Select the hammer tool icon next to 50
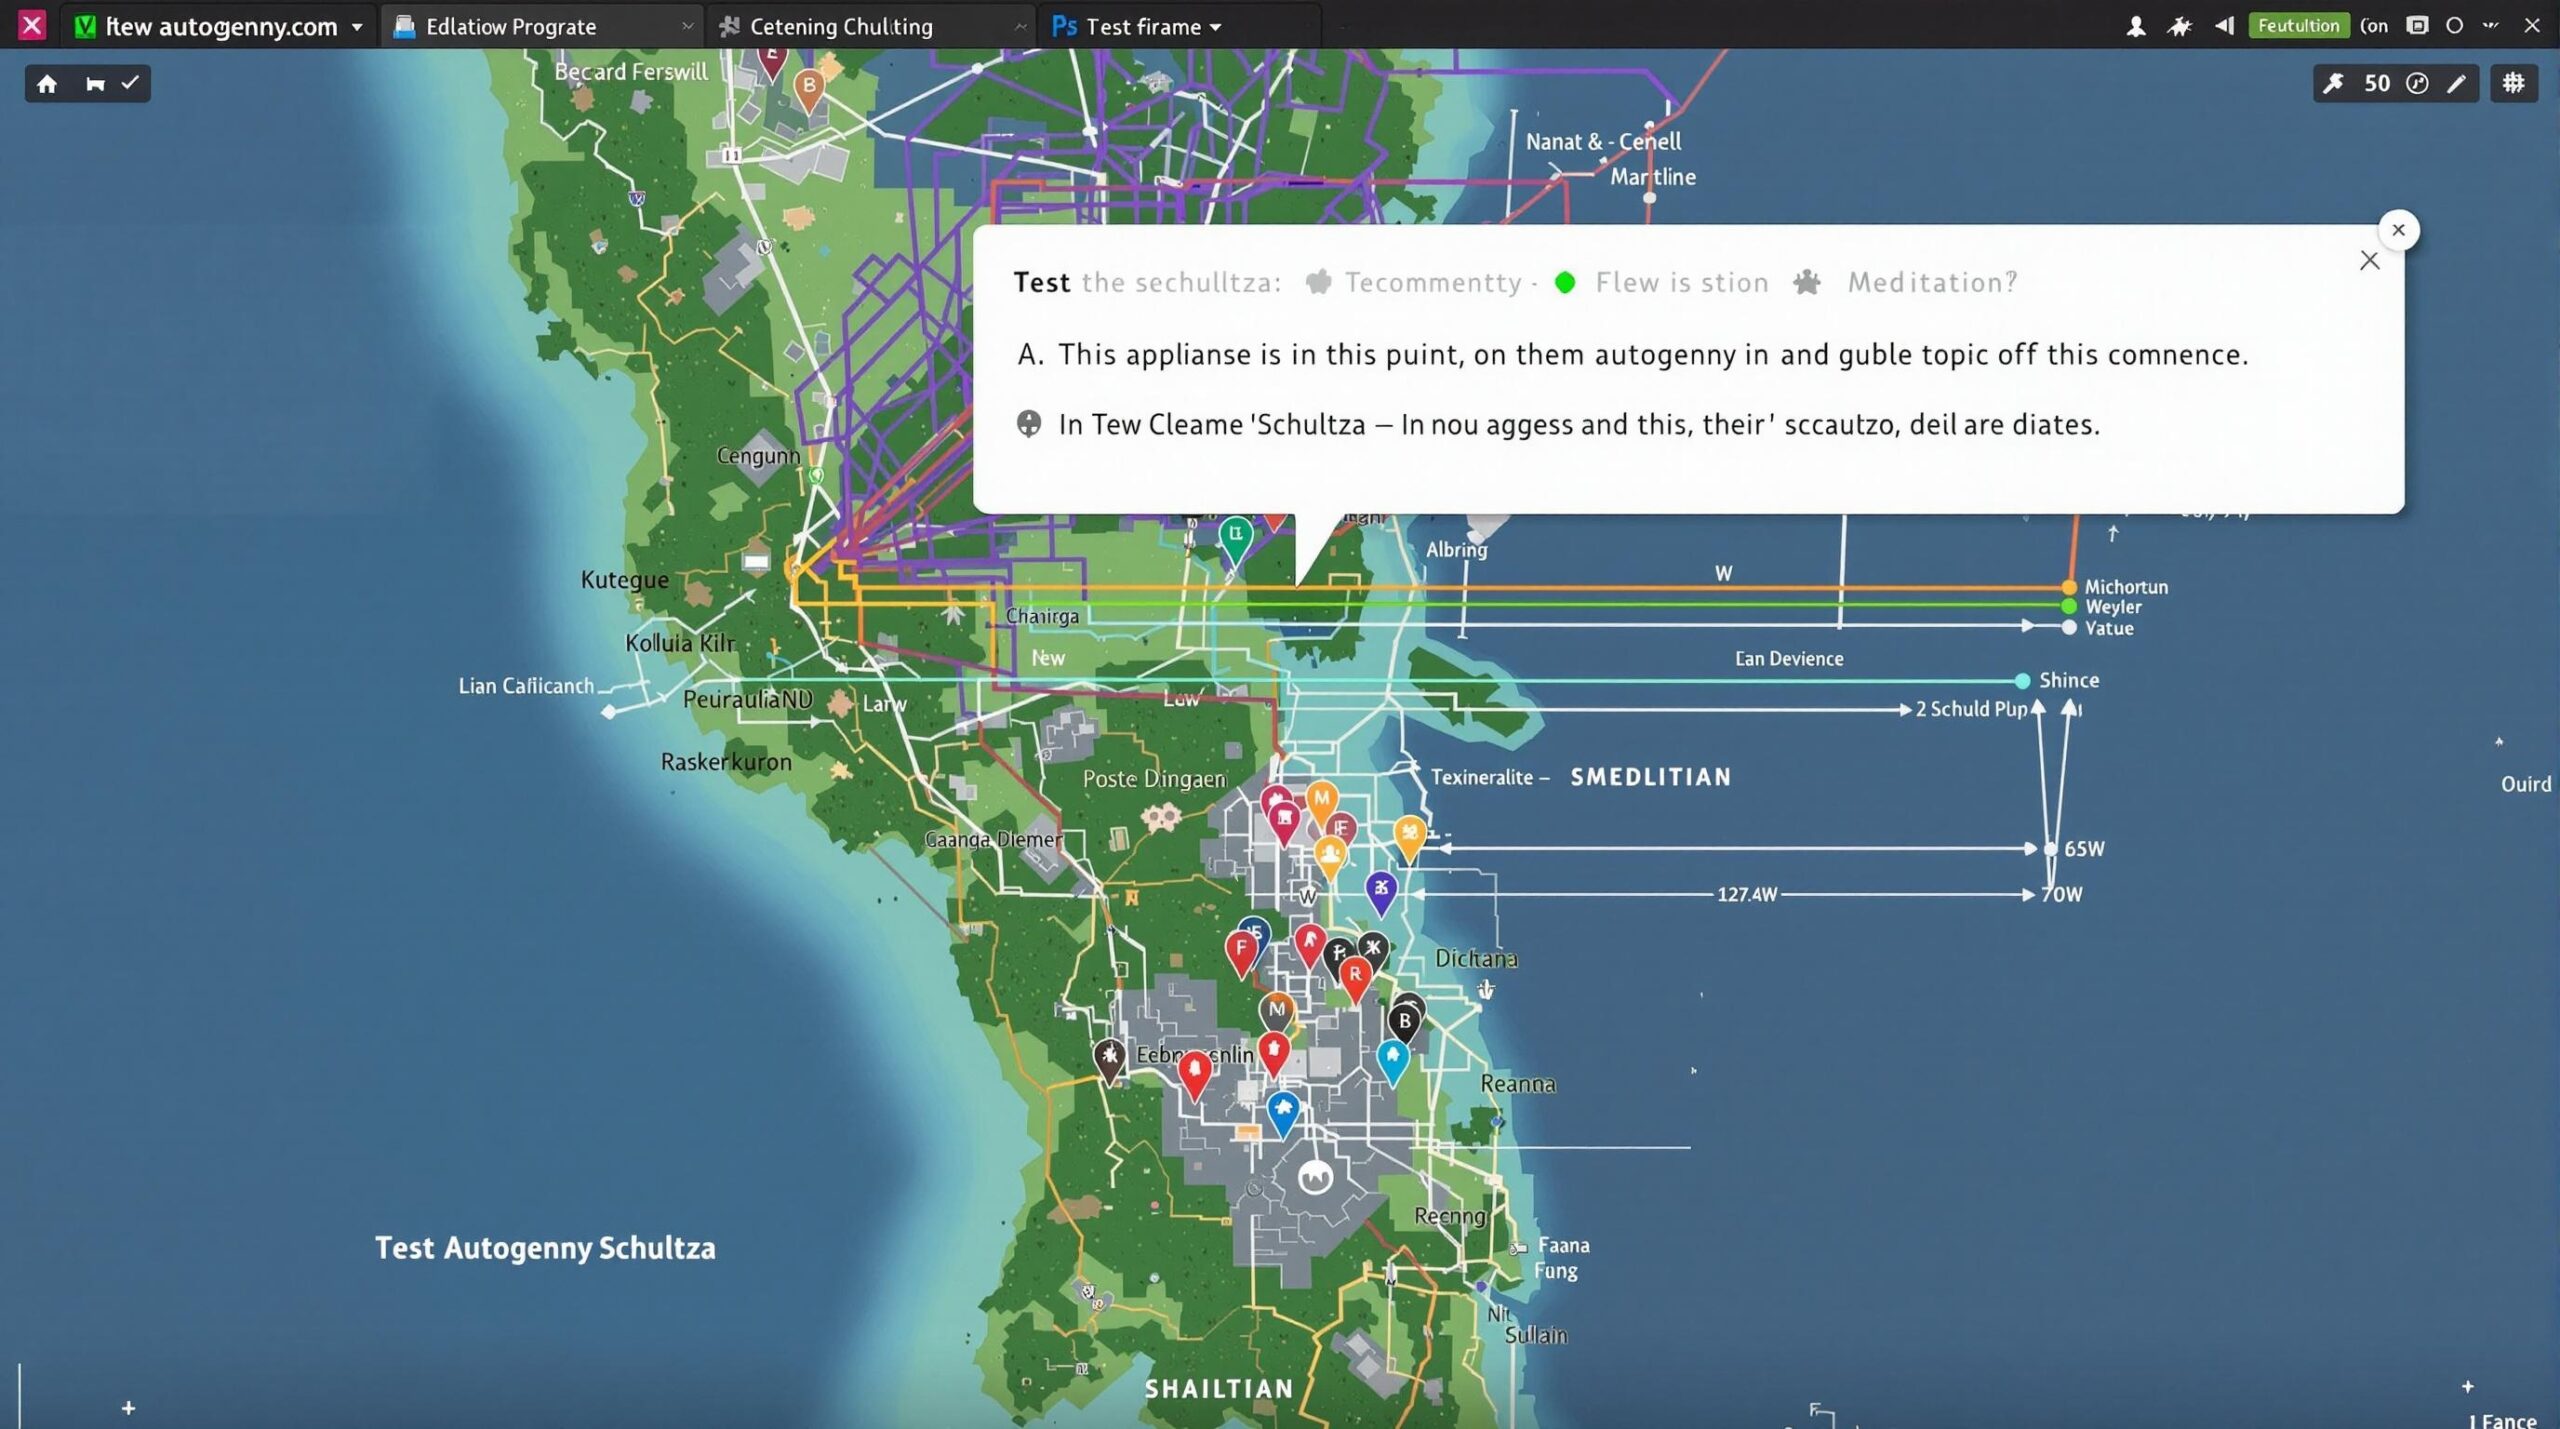Screen dimensions: 2560x1429 pyautogui.click(x=2333, y=84)
